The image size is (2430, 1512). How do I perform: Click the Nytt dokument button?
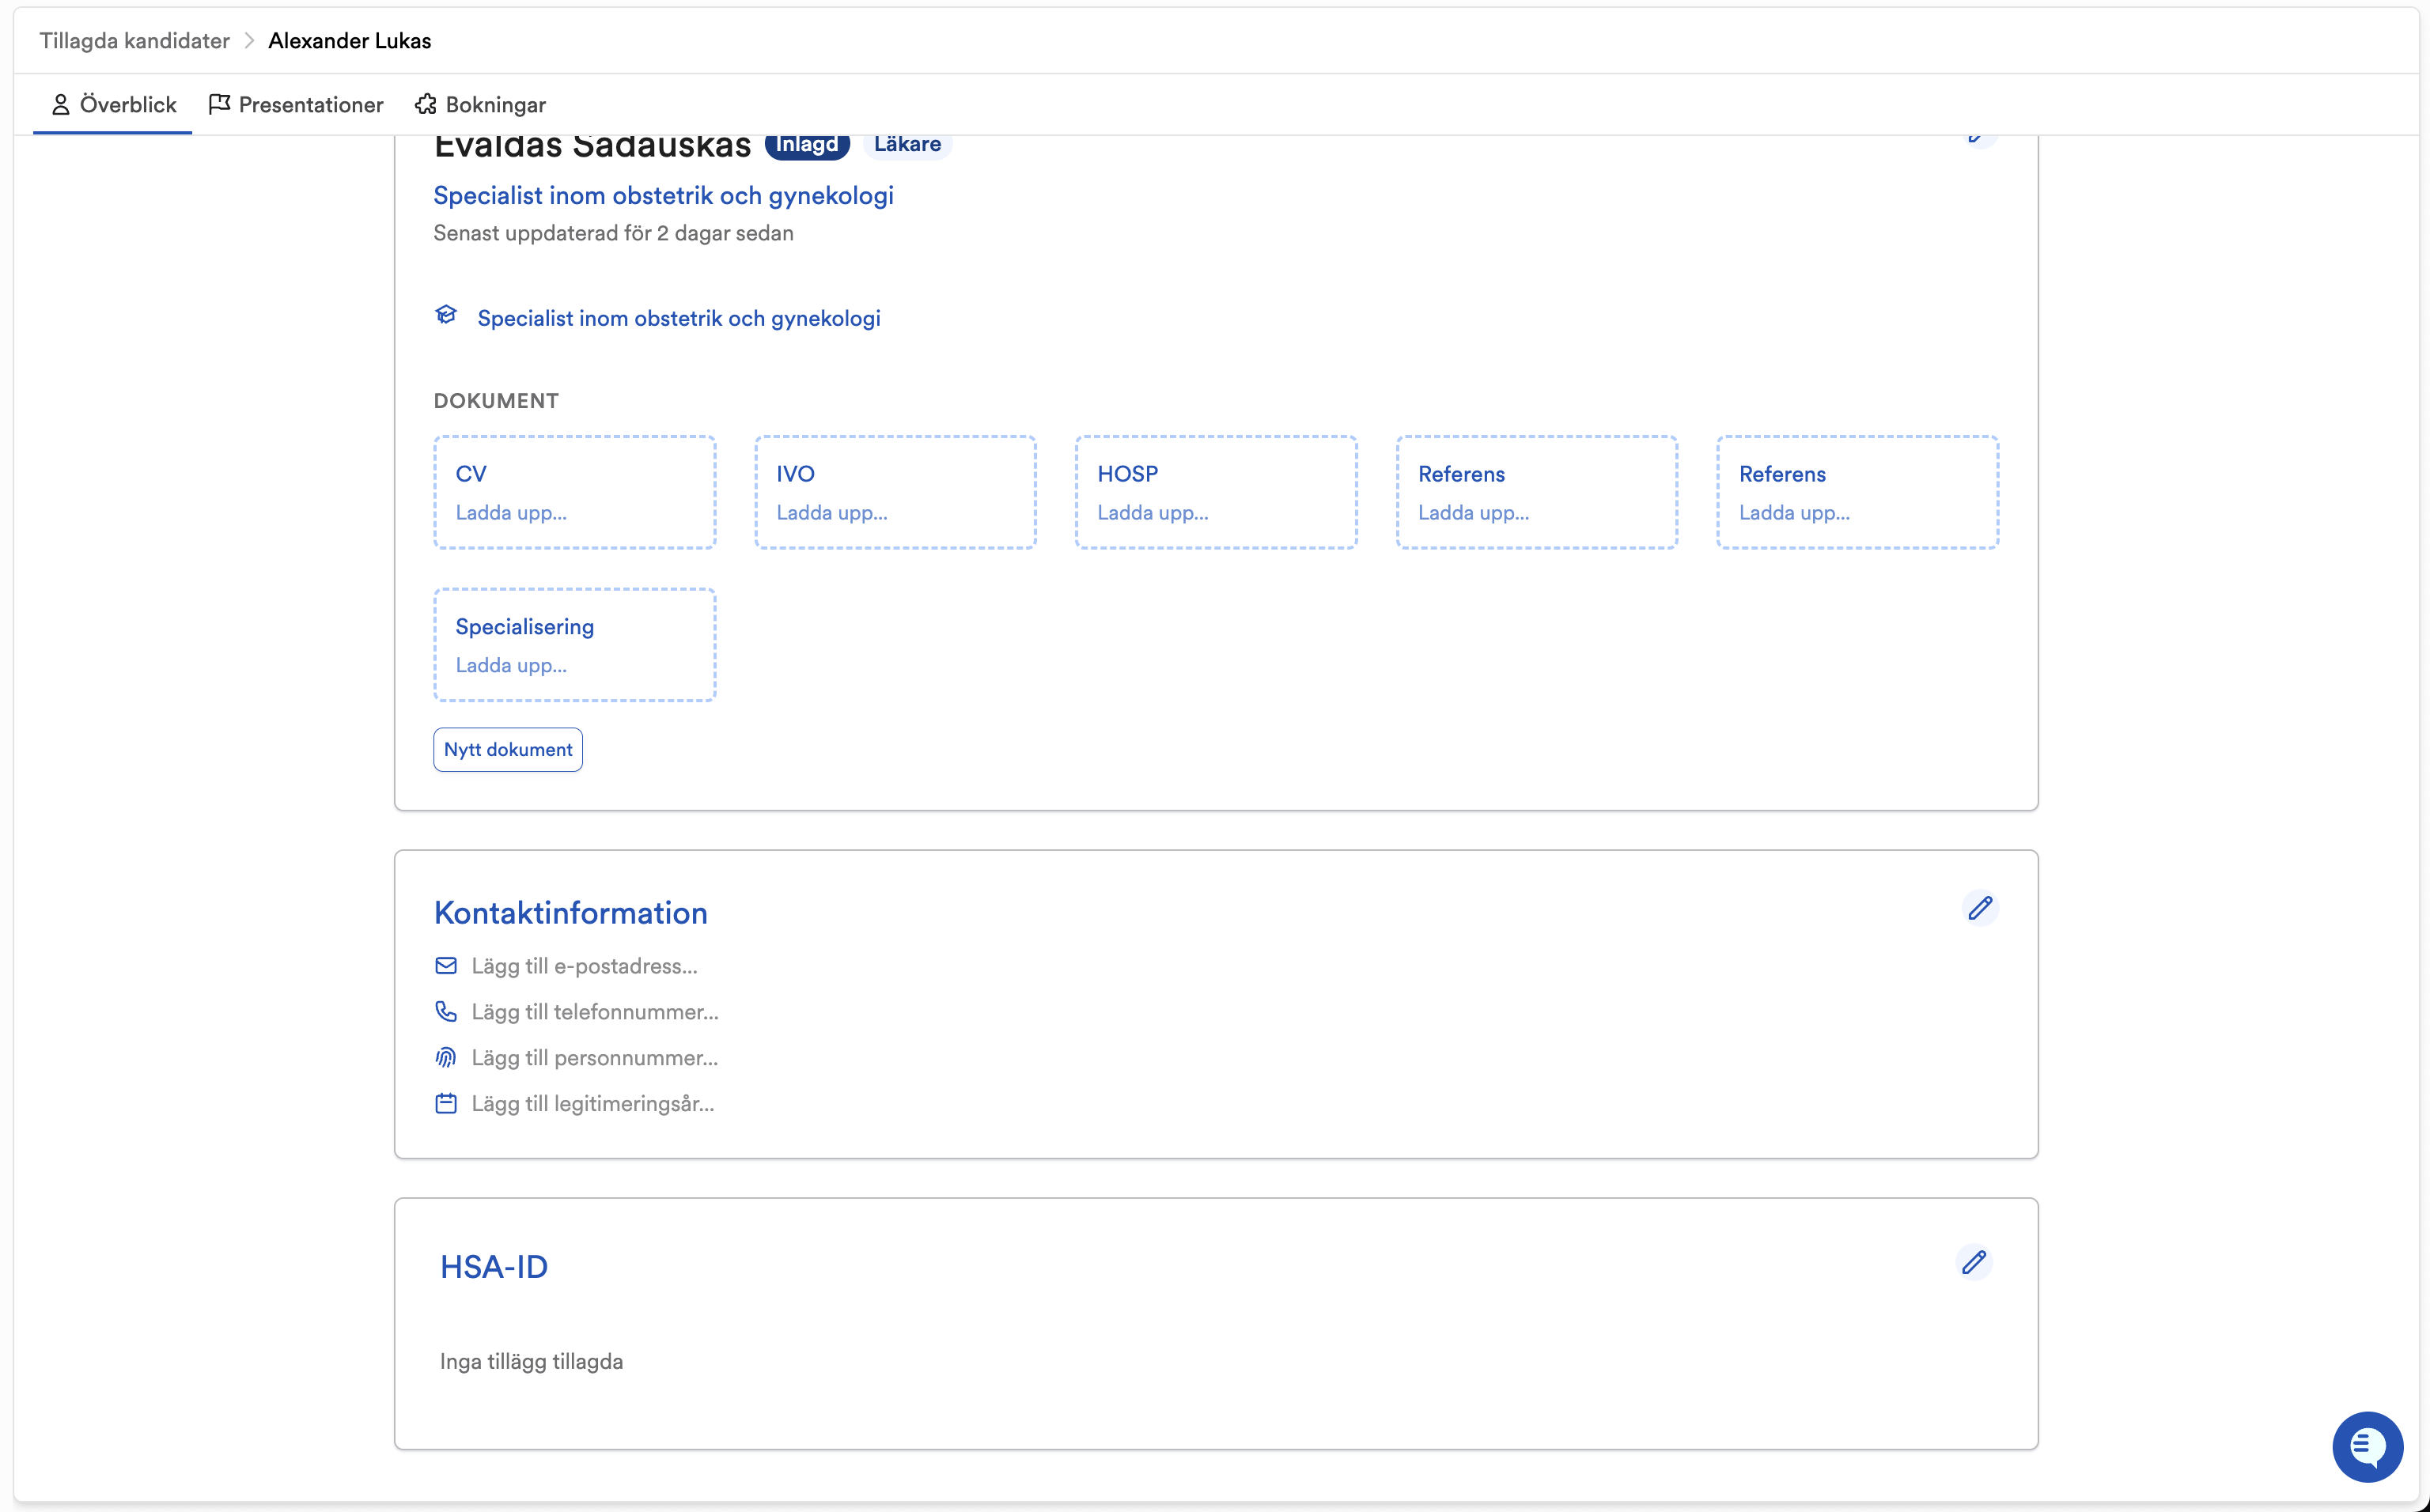pos(508,749)
